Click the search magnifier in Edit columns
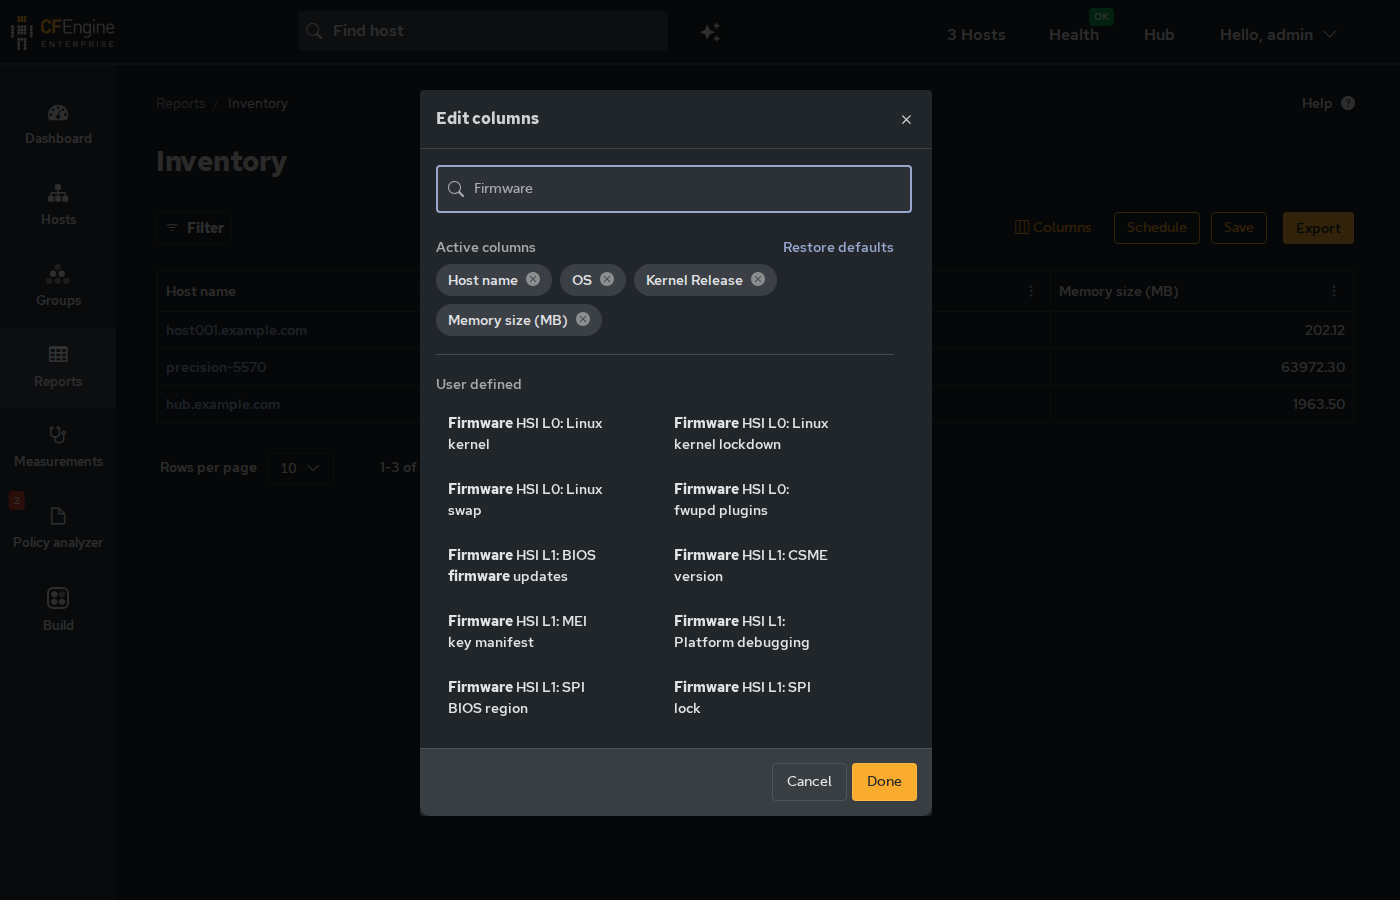The image size is (1400, 900). point(456,189)
